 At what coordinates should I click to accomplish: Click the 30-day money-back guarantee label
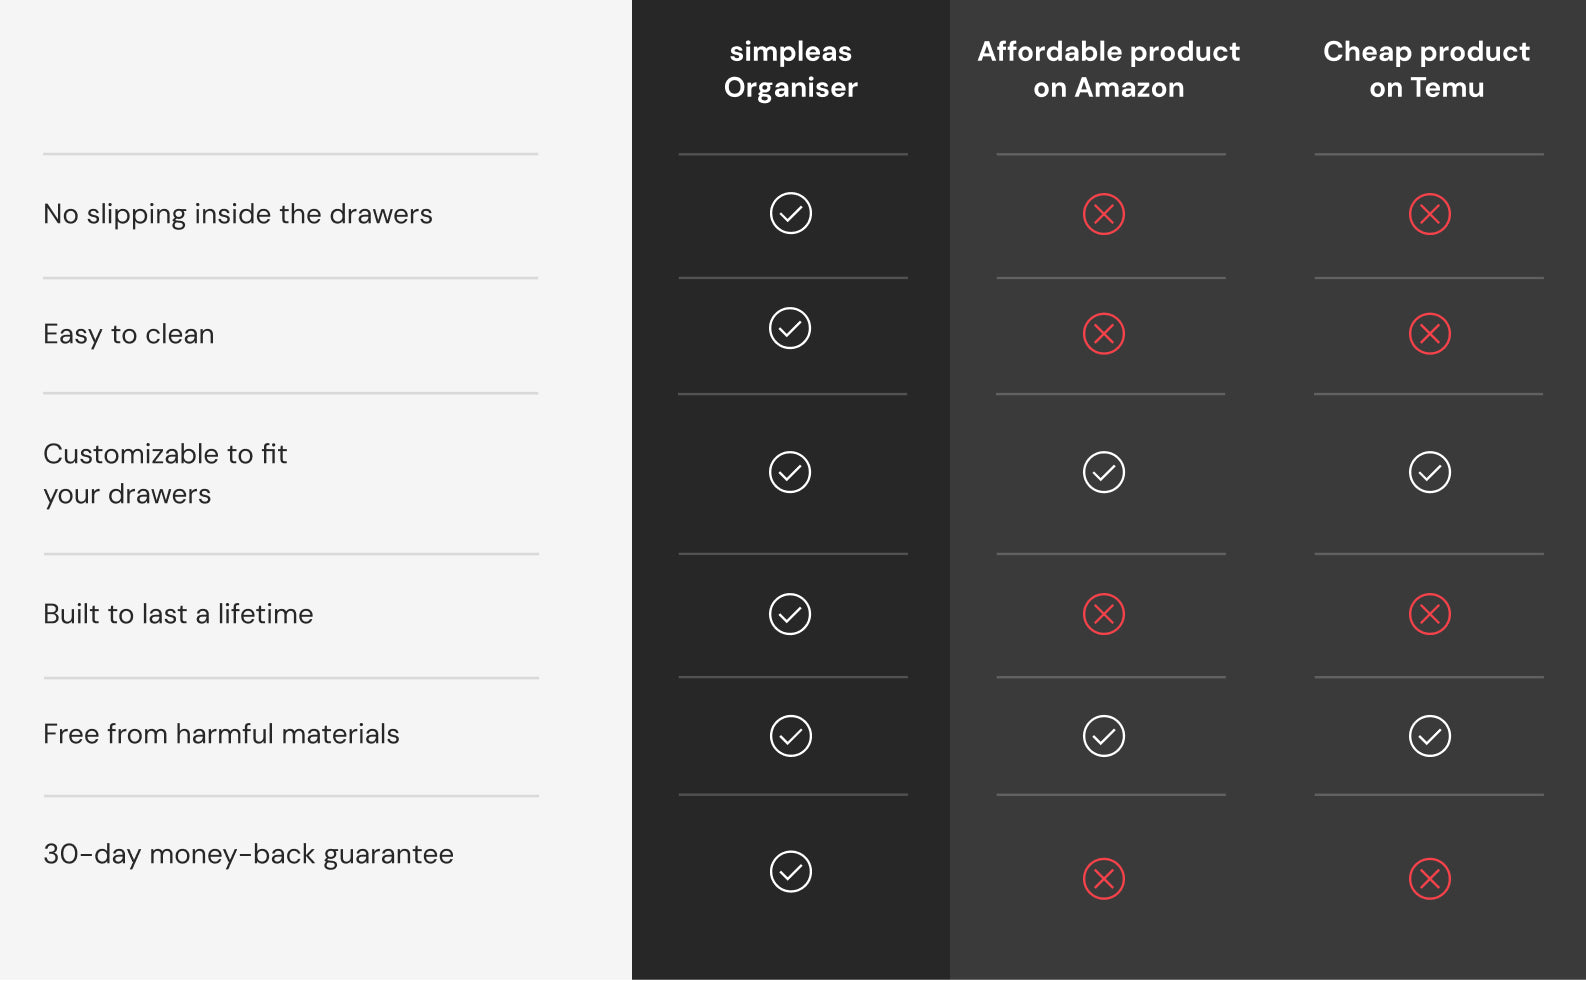point(248,854)
